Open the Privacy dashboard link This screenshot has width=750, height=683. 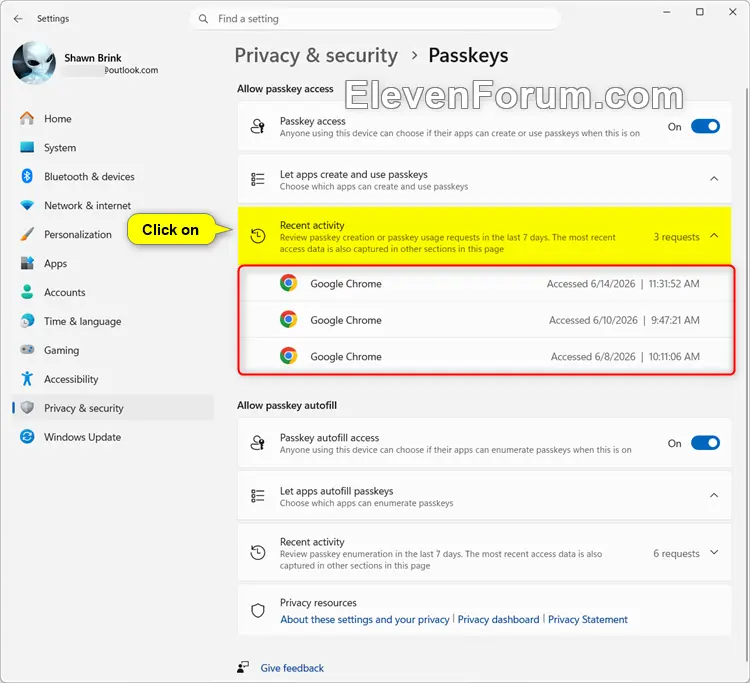tap(498, 619)
